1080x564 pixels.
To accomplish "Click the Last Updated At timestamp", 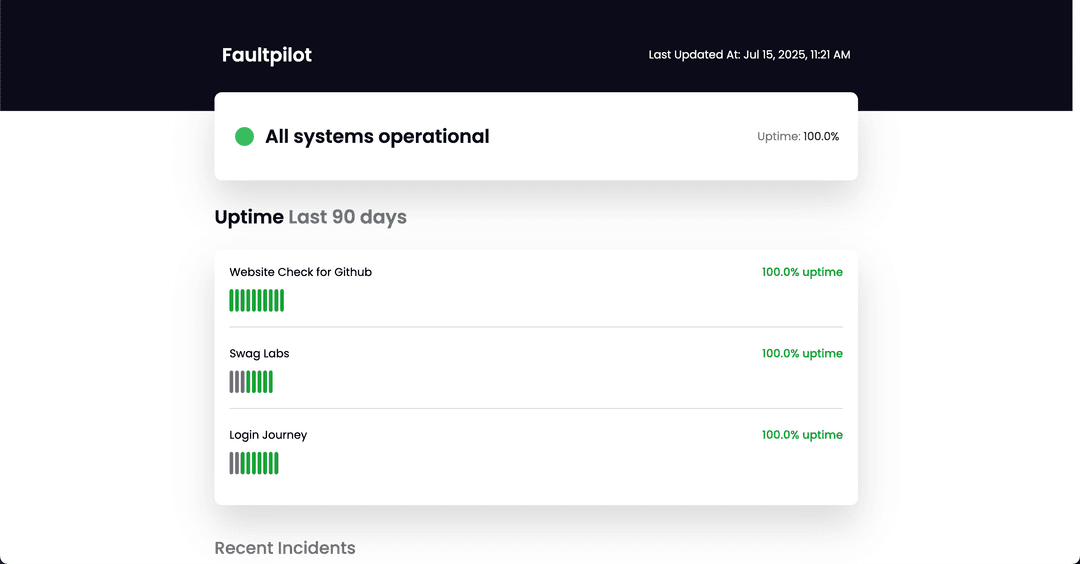I will [749, 54].
